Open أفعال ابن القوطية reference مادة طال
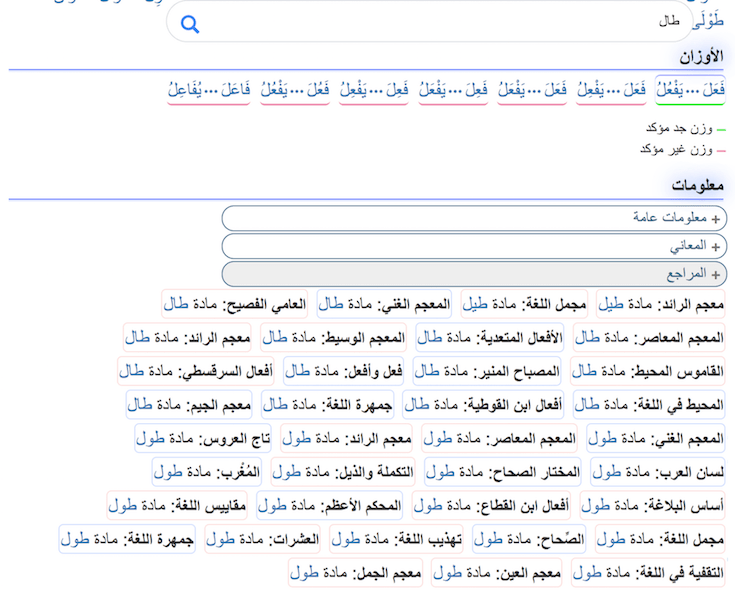Image resolution: width=735 pixels, height=596 pixels. coord(483,405)
